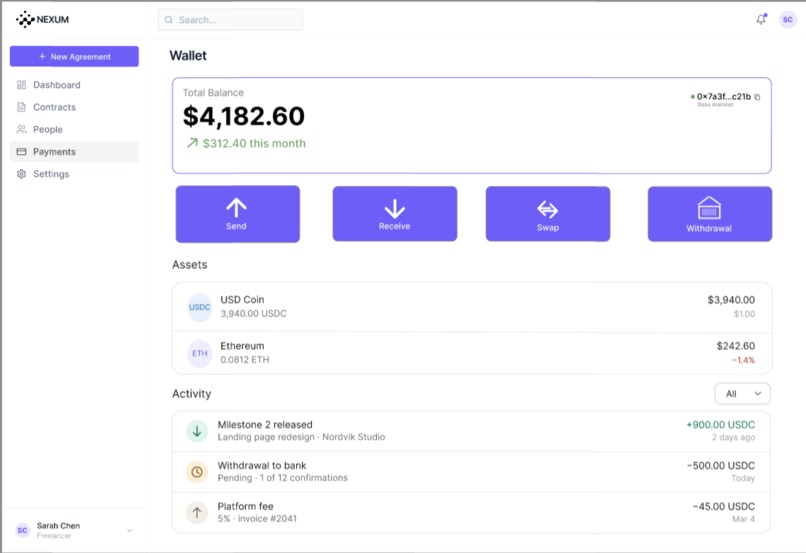Open the USD Coin asset row
Screen dimensions: 806x553
click(472, 307)
